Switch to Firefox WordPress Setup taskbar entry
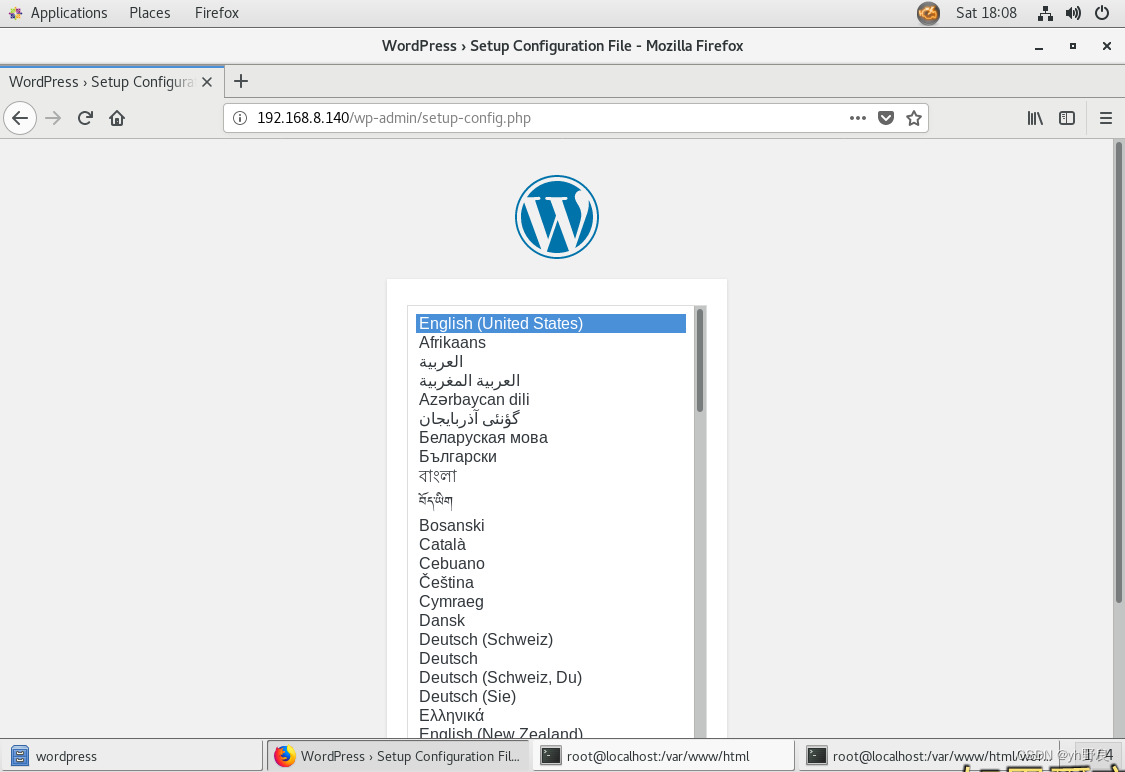This screenshot has height=772, width=1125. (399, 755)
